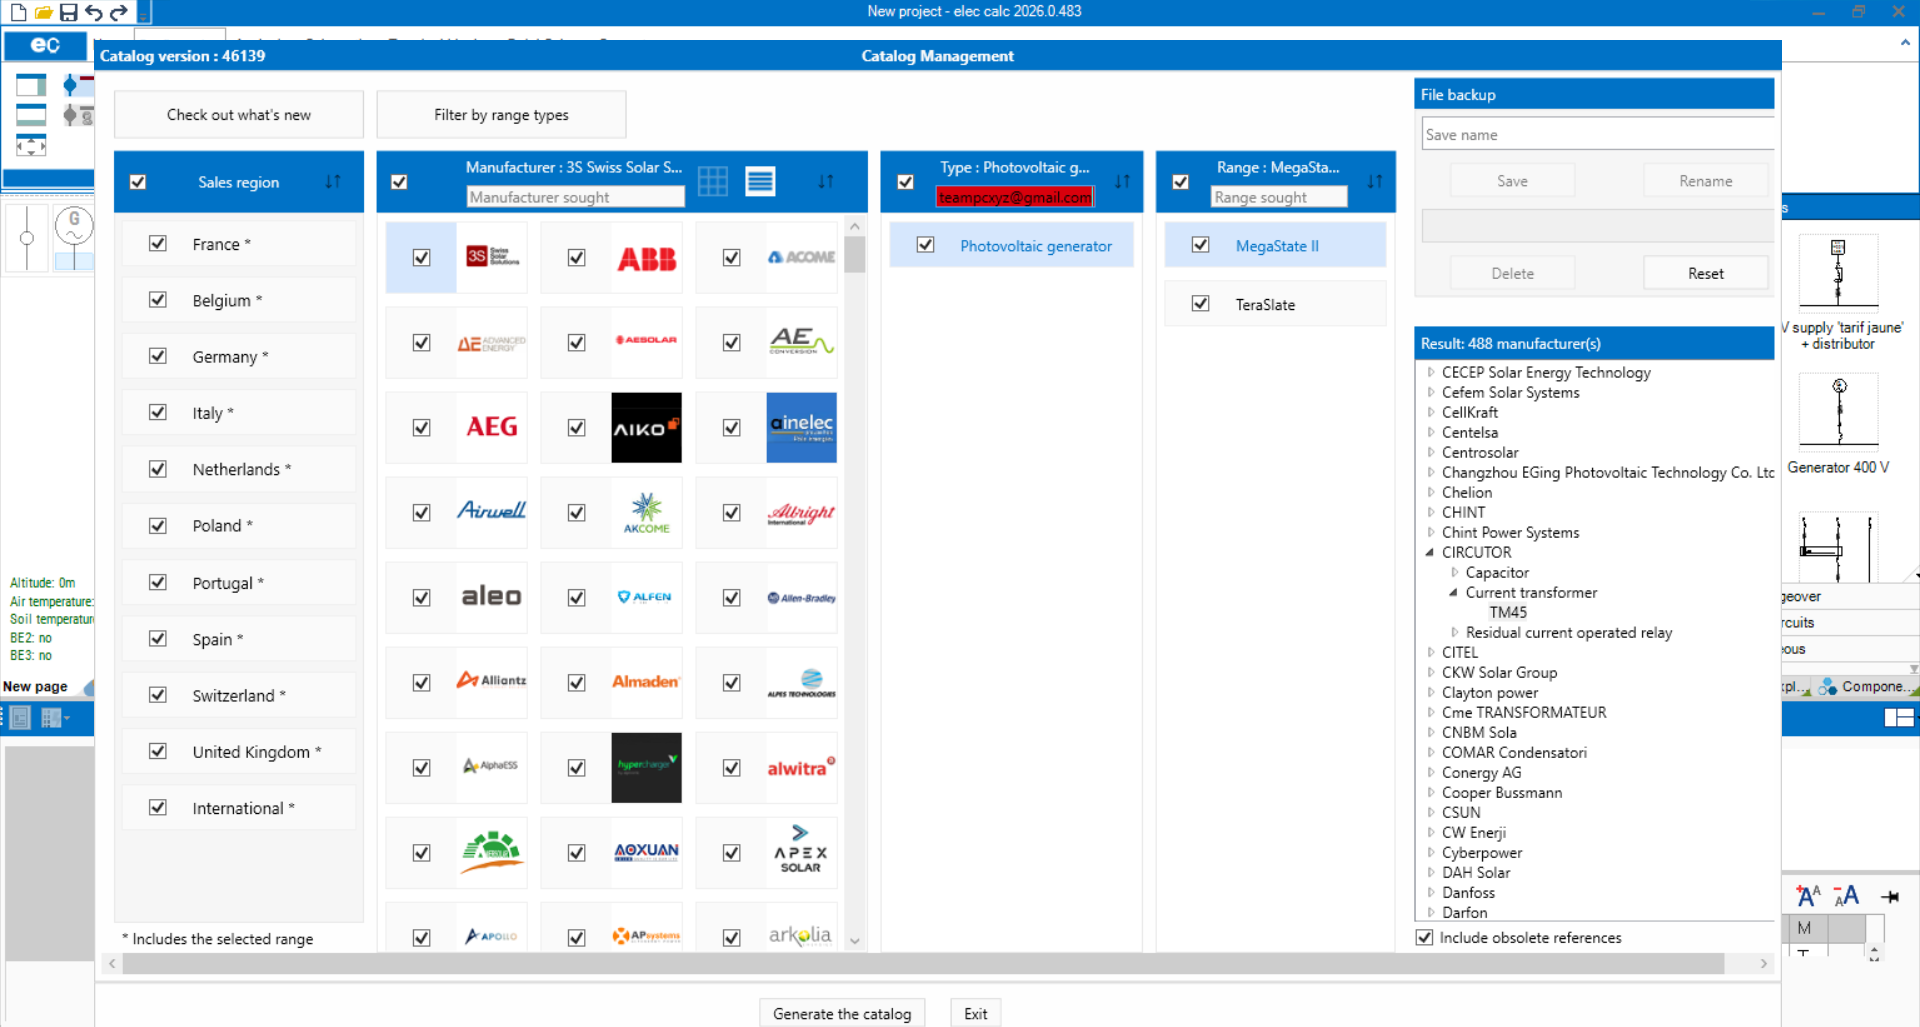Expand the CHINT manufacturer node
This screenshot has width=1920, height=1027.
1430,512
